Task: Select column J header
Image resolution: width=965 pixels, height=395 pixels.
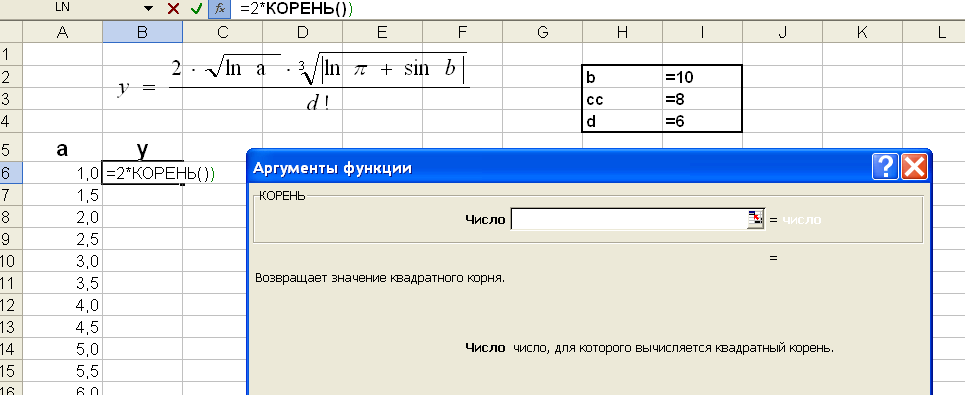Action: tap(783, 33)
